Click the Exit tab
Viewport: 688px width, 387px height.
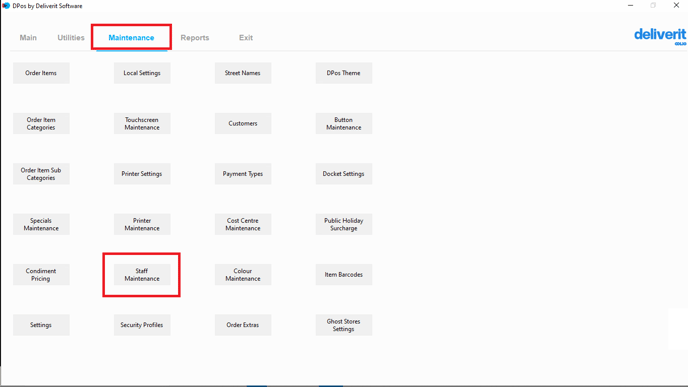246,38
